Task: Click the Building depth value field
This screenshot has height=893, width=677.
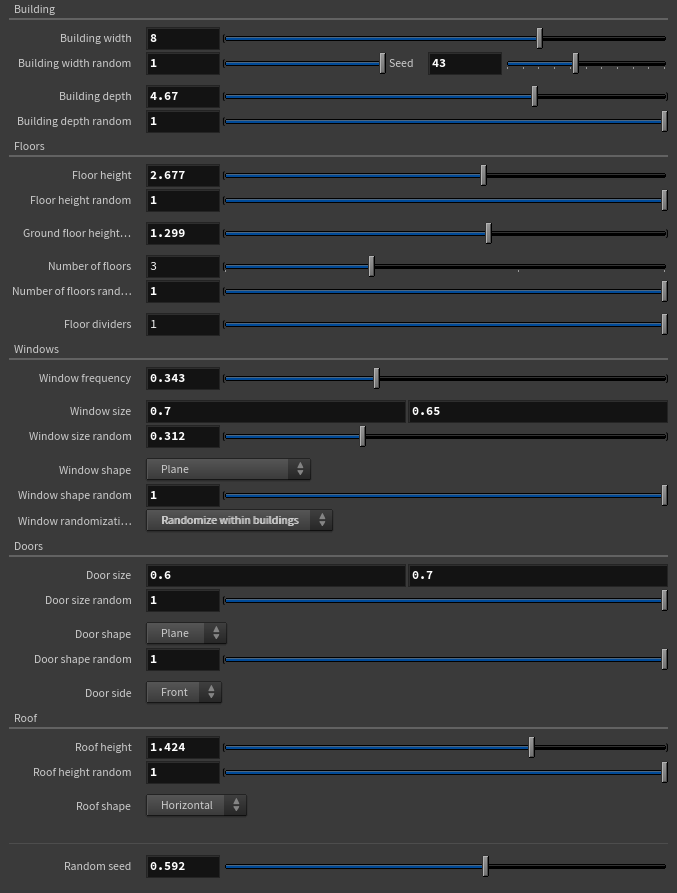Action: point(183,96)
